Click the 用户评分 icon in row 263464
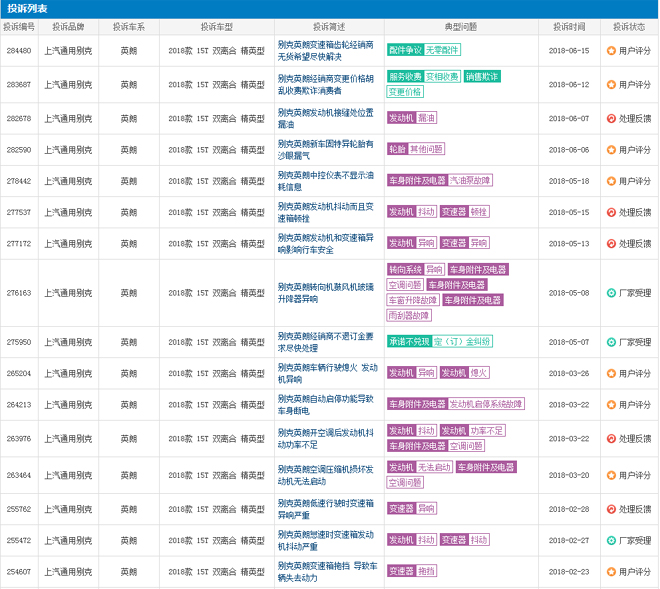Screen dimensions: 660x589 tap(611, 475)
